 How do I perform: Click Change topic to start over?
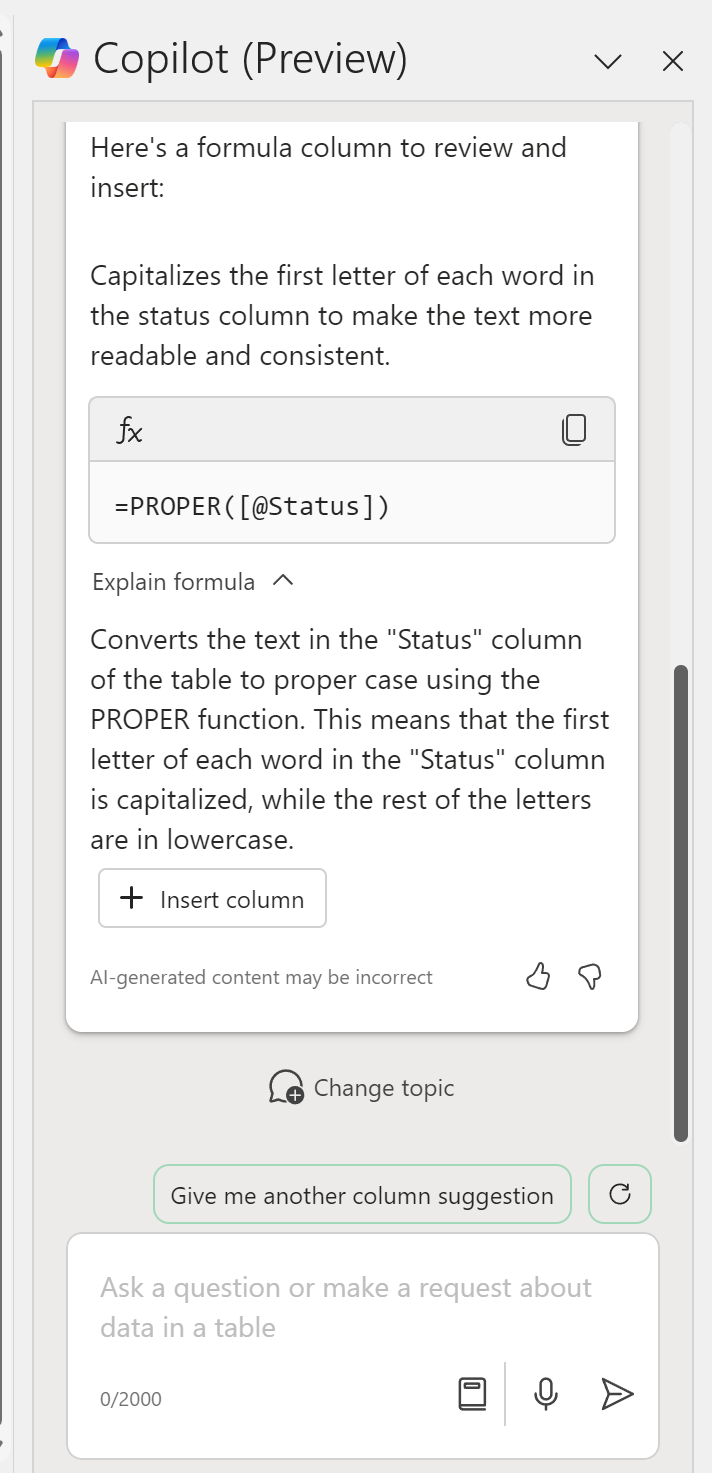click(362, 1088)
